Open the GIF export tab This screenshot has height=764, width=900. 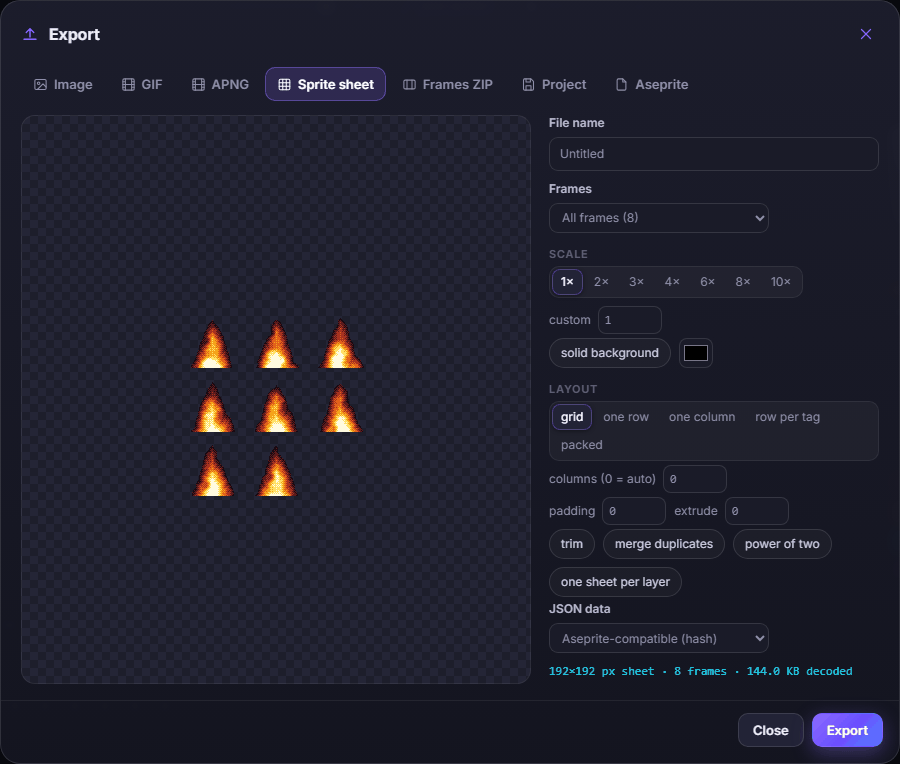click(x=142, y=84)
